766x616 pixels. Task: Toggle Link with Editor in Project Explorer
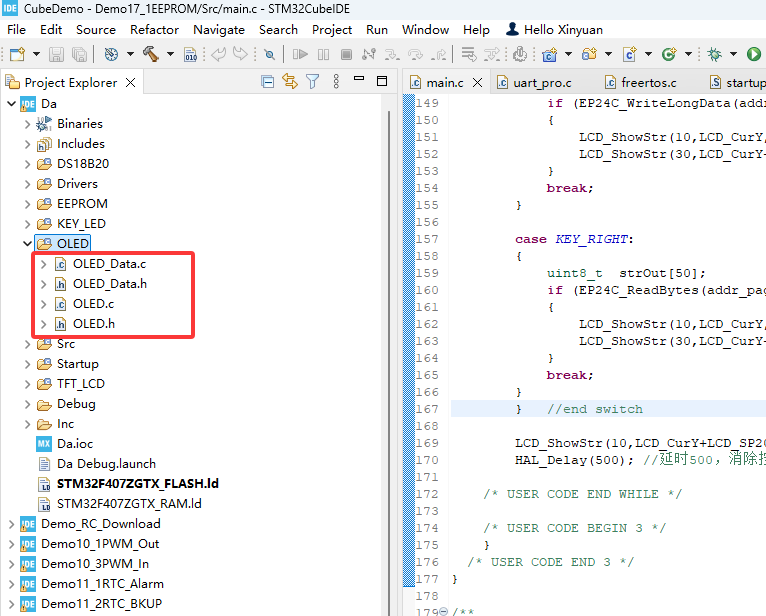tap(290, 82)
